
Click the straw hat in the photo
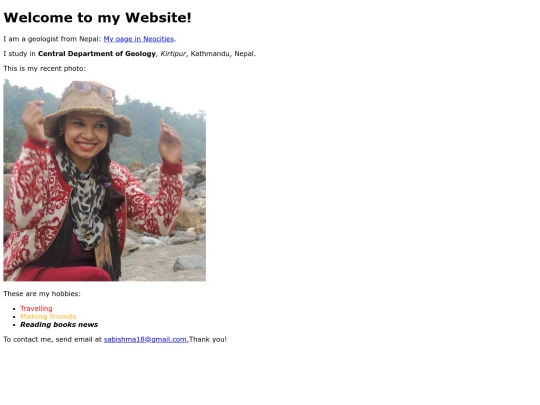point(88,108)
